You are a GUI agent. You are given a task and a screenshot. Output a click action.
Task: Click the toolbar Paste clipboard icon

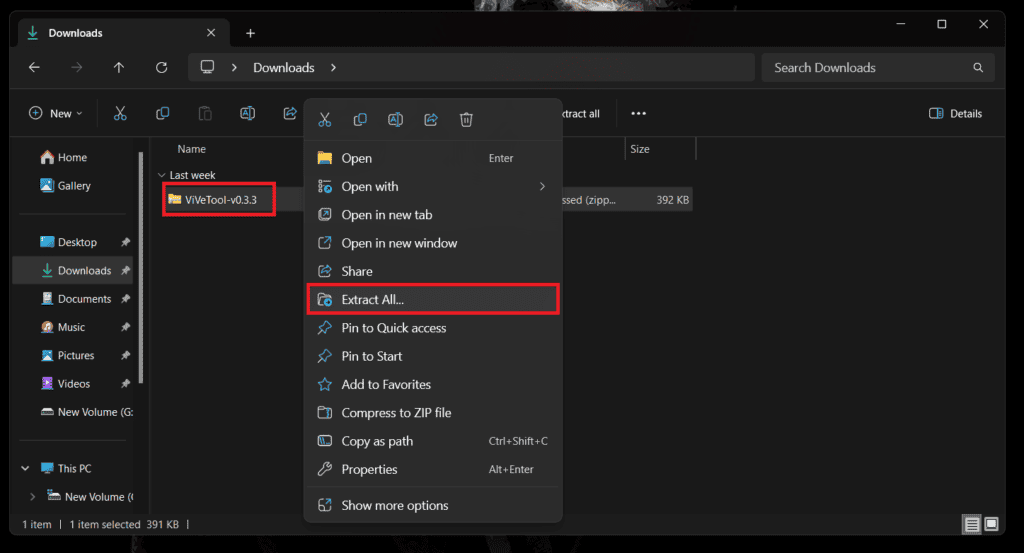205,113
